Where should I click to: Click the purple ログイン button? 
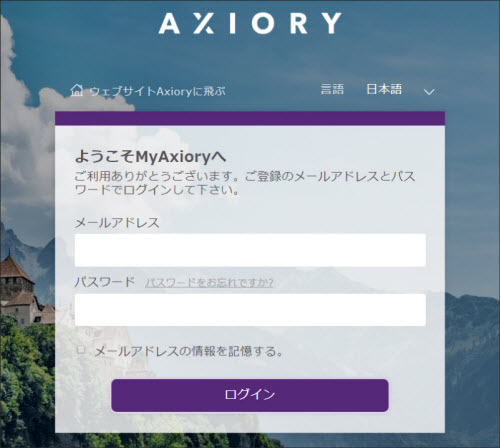250,395
